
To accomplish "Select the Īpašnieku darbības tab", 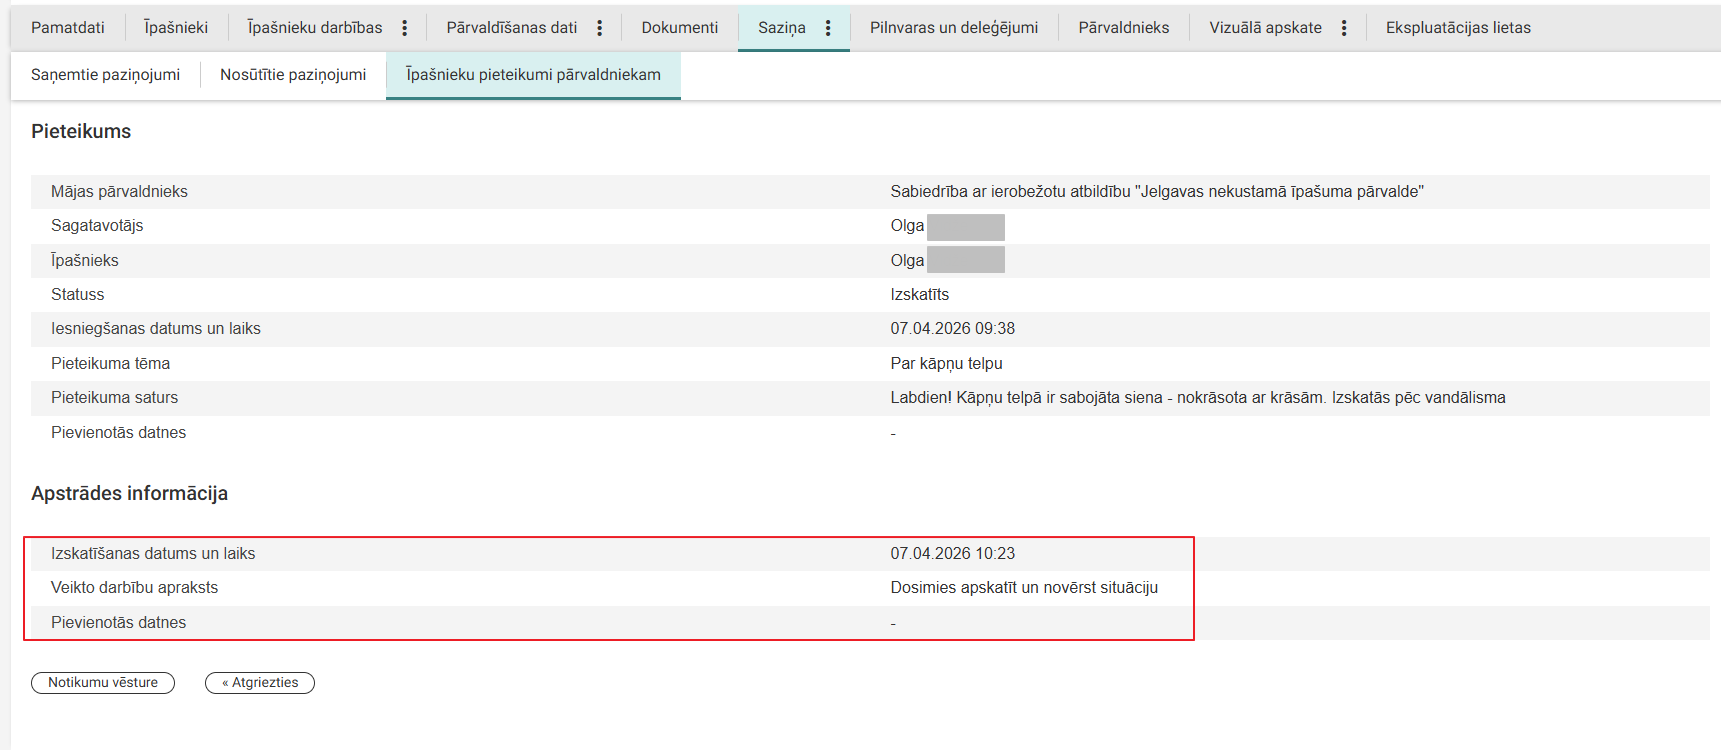I will 314,28.
